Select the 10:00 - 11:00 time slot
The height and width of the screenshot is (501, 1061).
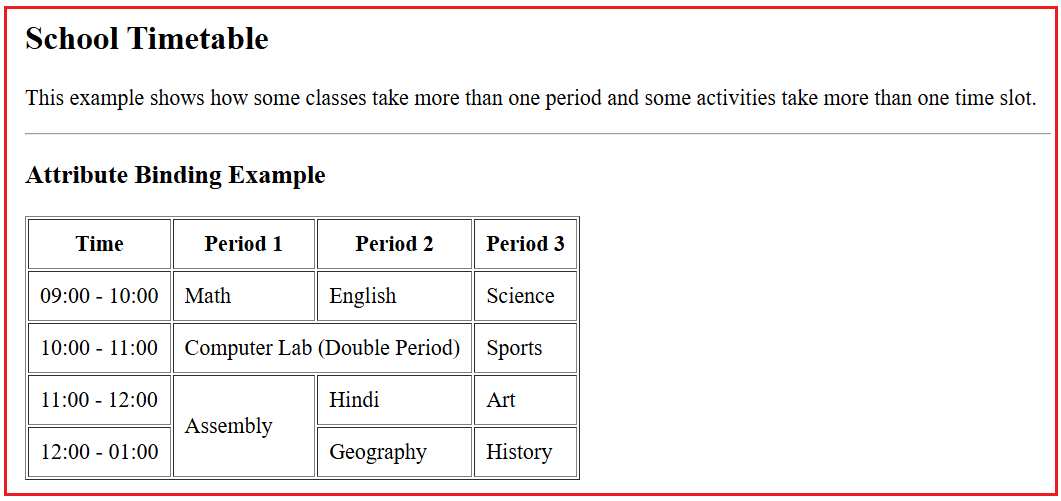pos(99,348)
